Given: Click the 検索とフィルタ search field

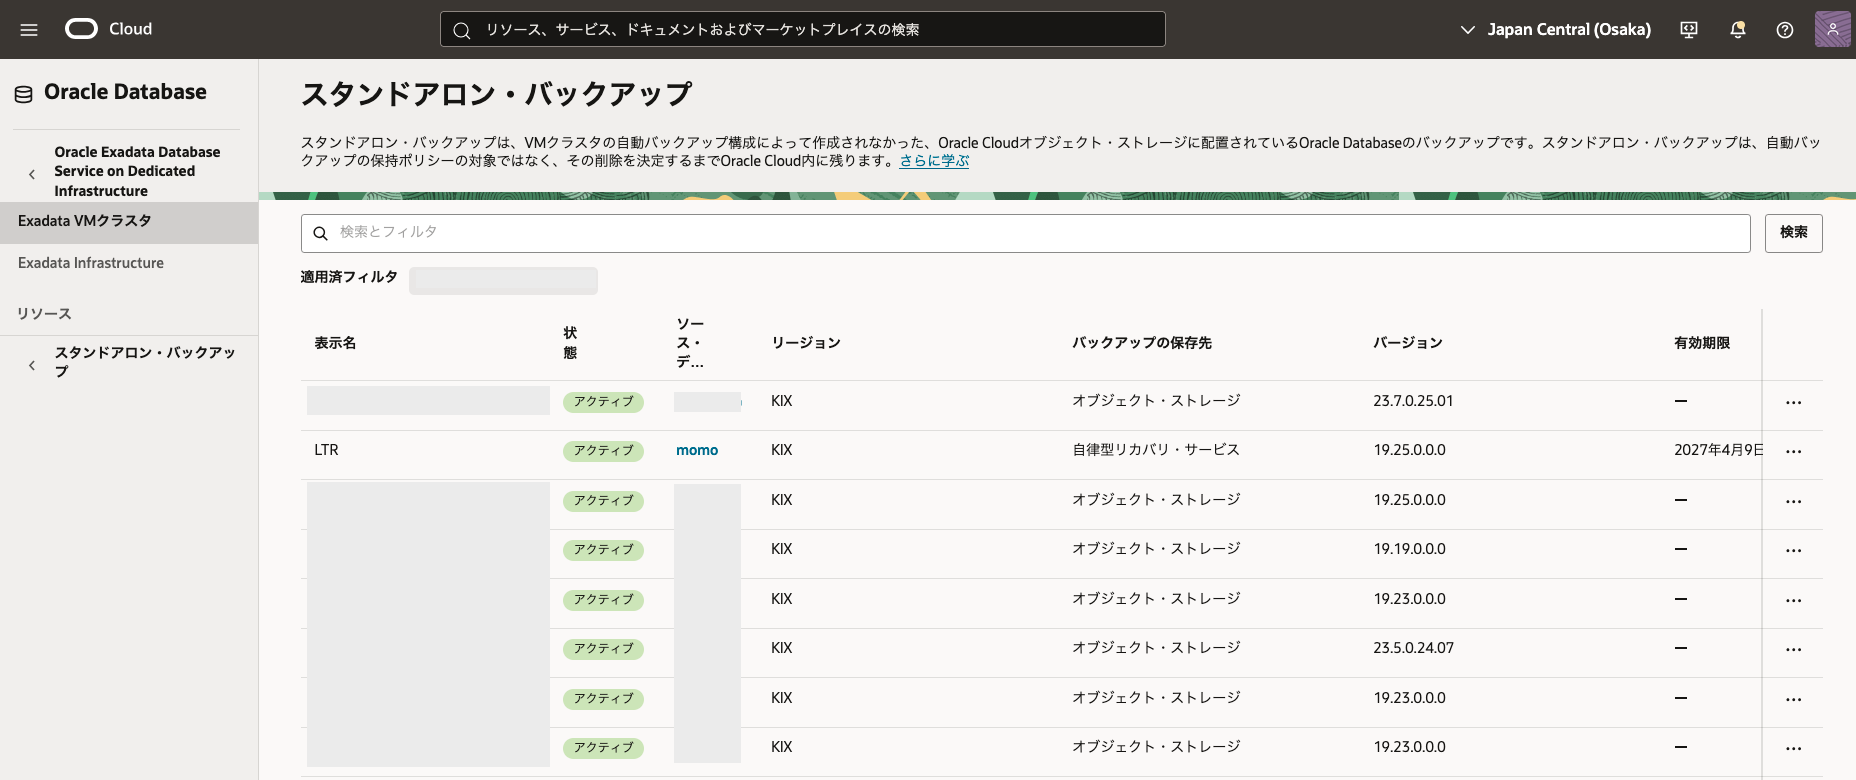Looking at the screenshot, I should coord(1025,233).
